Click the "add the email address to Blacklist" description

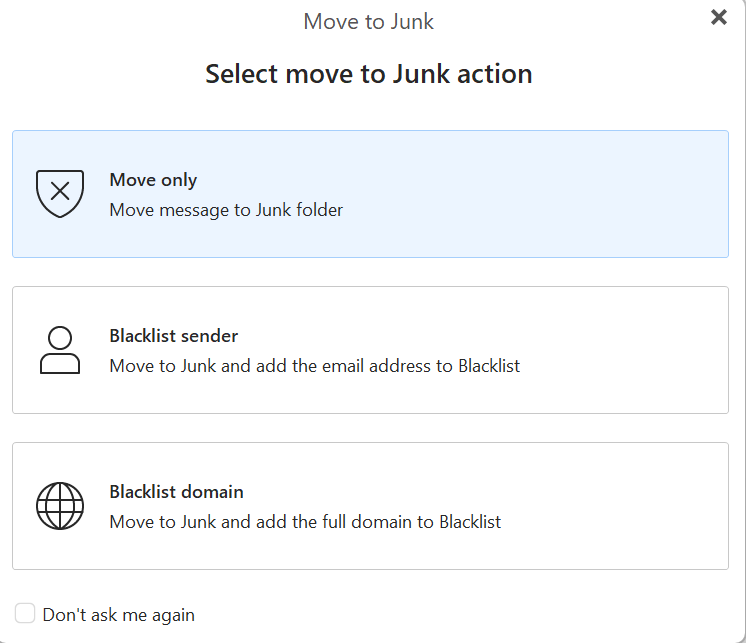tap(314, 366)
